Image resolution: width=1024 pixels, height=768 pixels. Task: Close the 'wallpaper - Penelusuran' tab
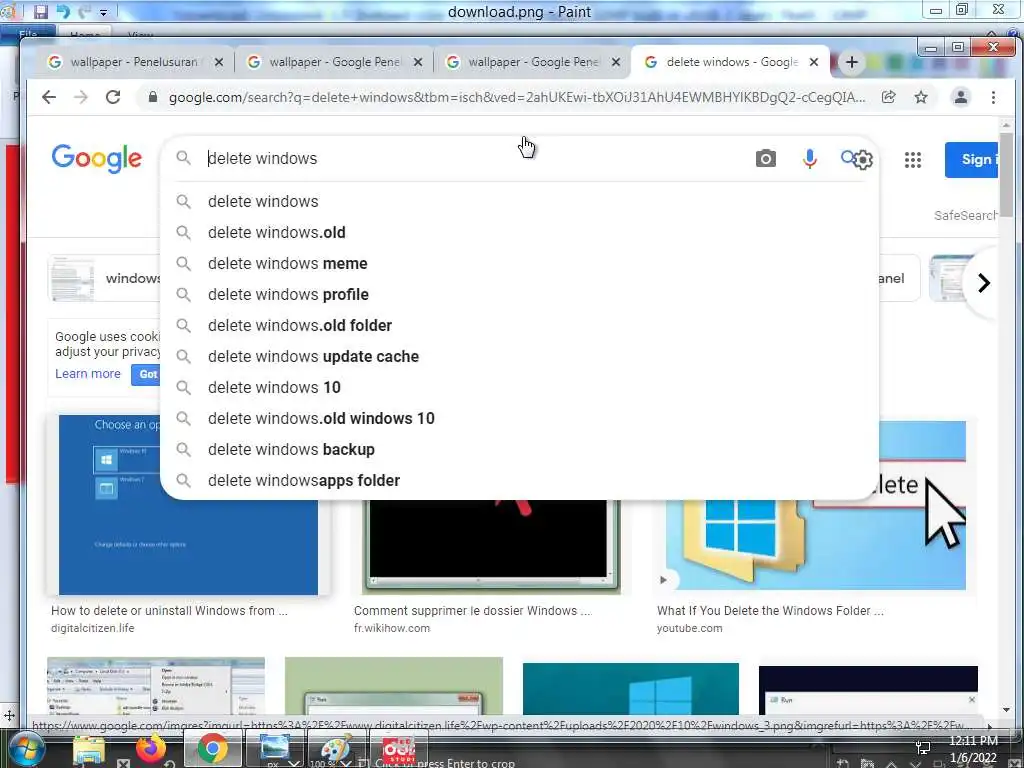click(219, 62)
